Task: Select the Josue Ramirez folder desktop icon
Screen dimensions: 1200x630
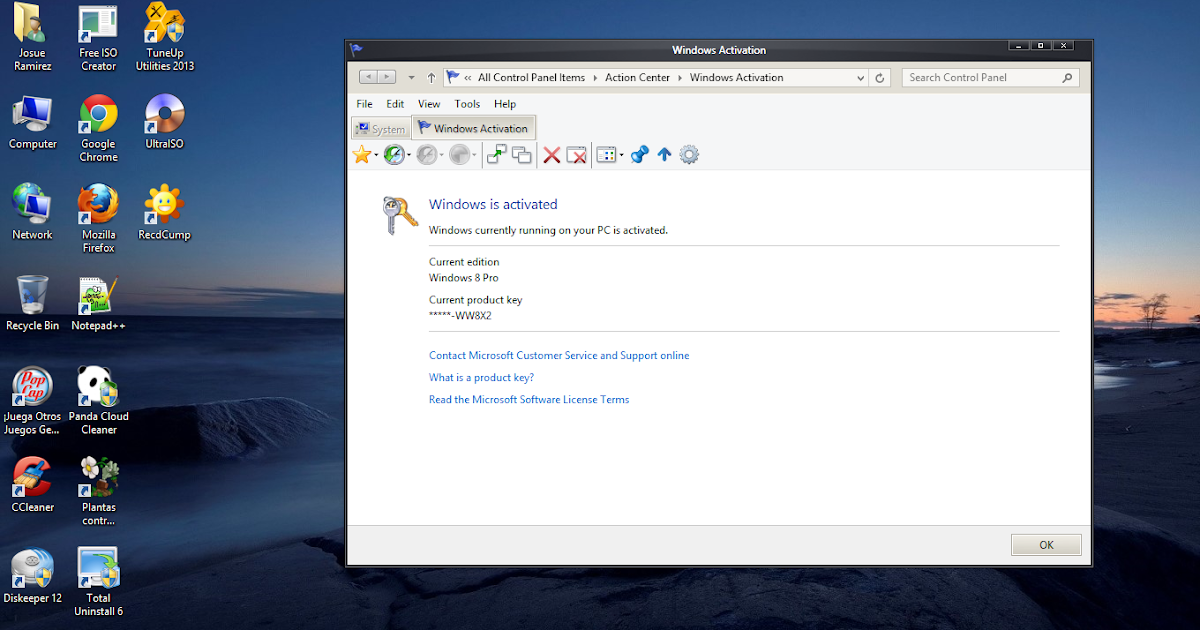Action: click(32, 39)
